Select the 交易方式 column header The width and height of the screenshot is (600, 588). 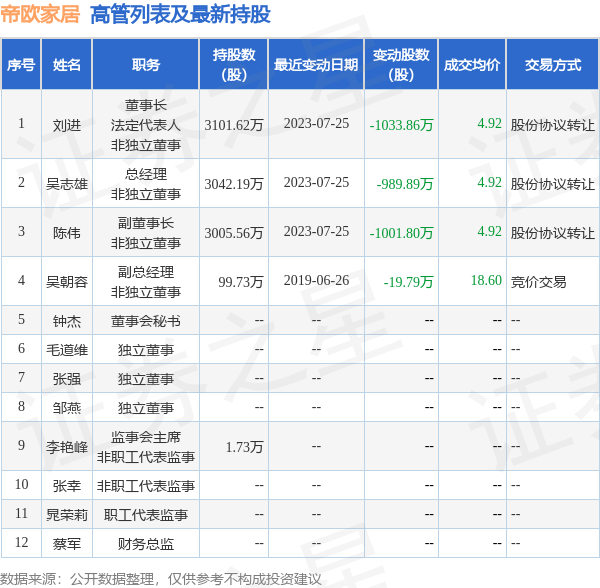[553, 65]
